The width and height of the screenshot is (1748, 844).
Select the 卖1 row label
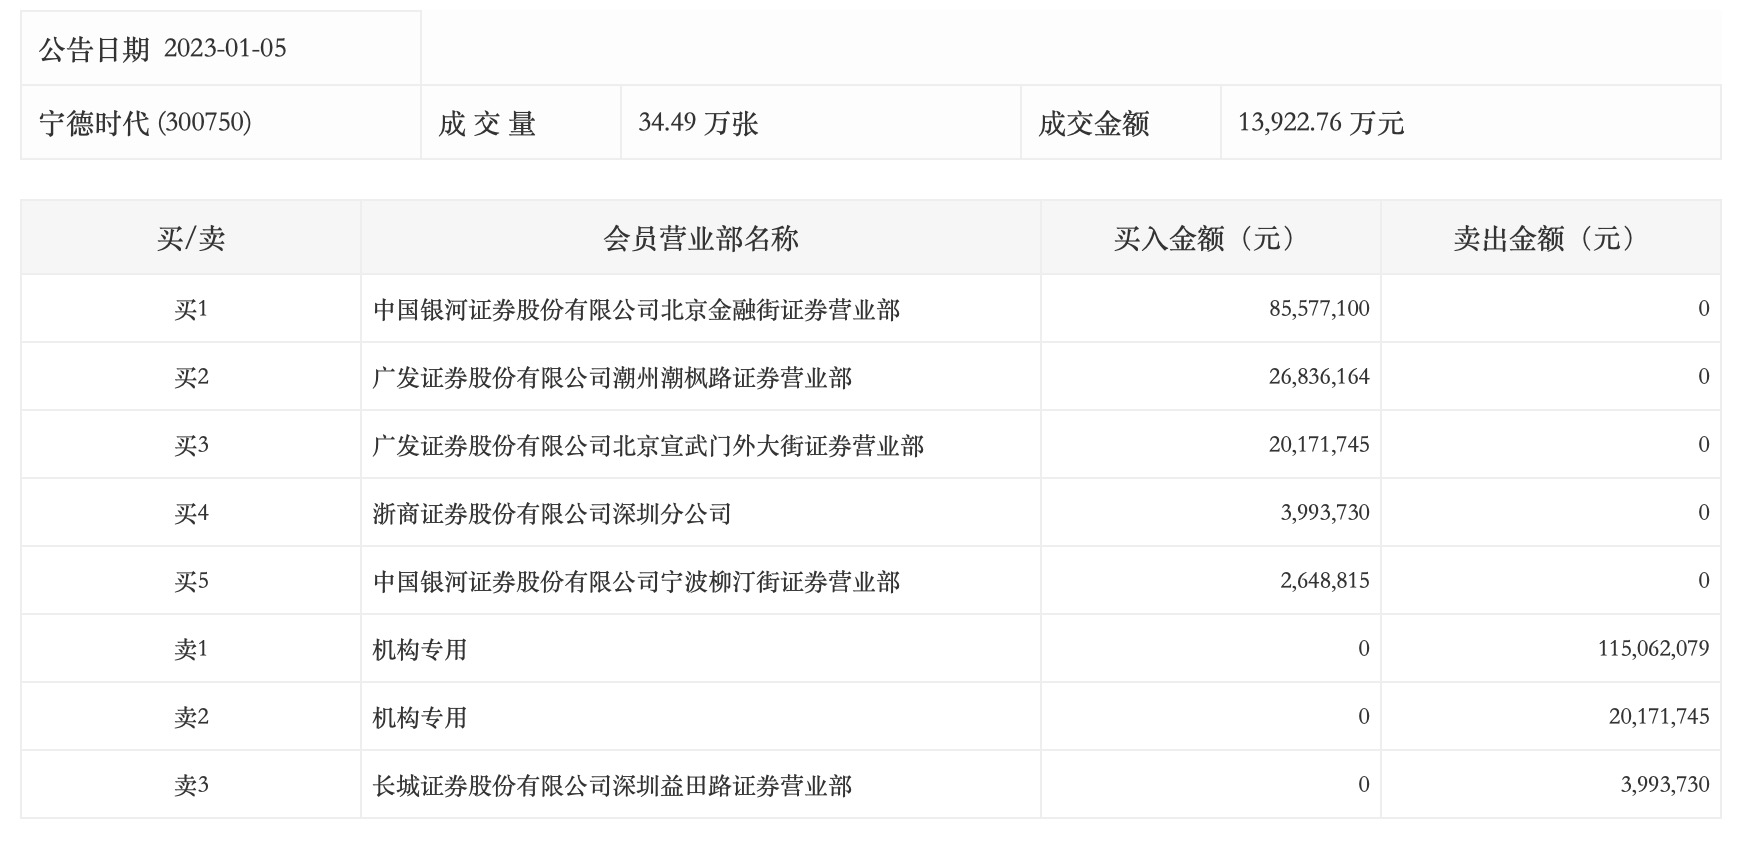pos(191,649)
